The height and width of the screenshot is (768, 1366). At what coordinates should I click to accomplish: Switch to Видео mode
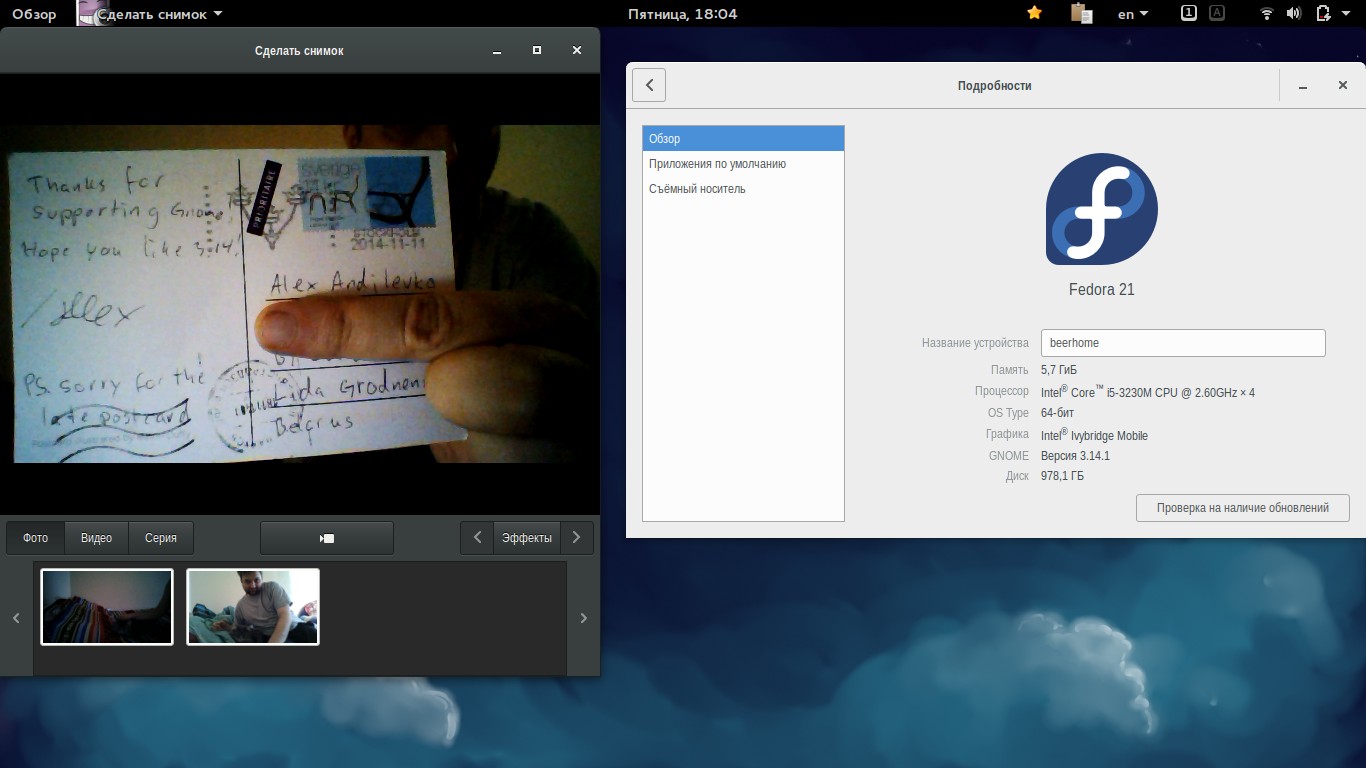click(97, 538)
